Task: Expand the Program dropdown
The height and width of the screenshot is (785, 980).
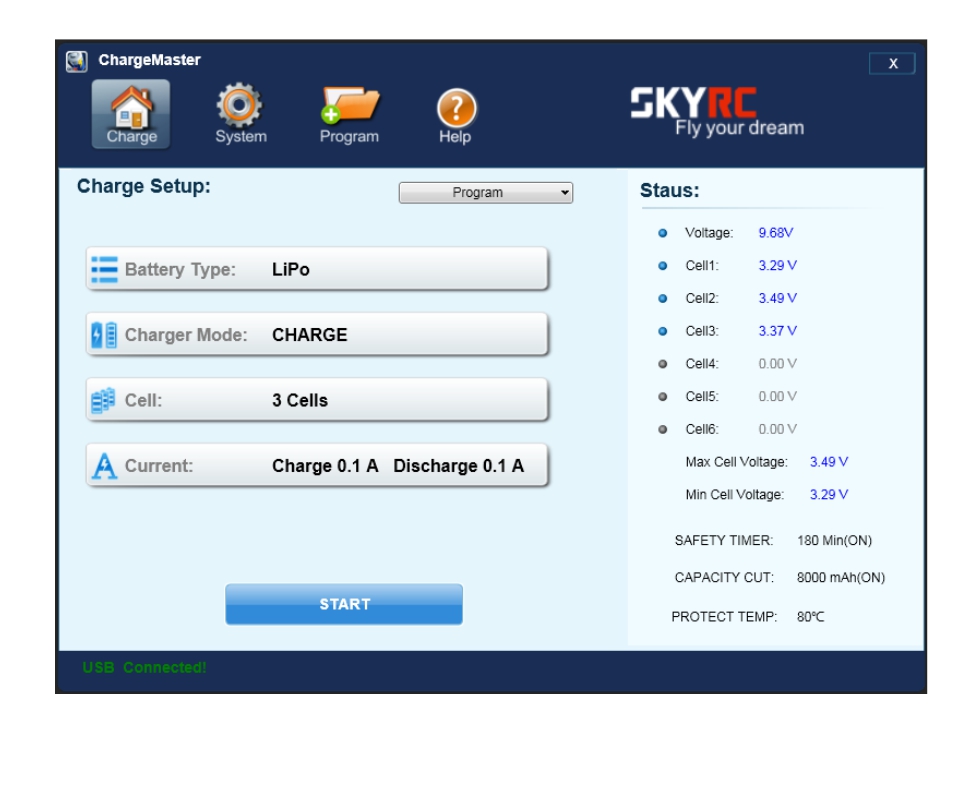Action: coord(486,192)
